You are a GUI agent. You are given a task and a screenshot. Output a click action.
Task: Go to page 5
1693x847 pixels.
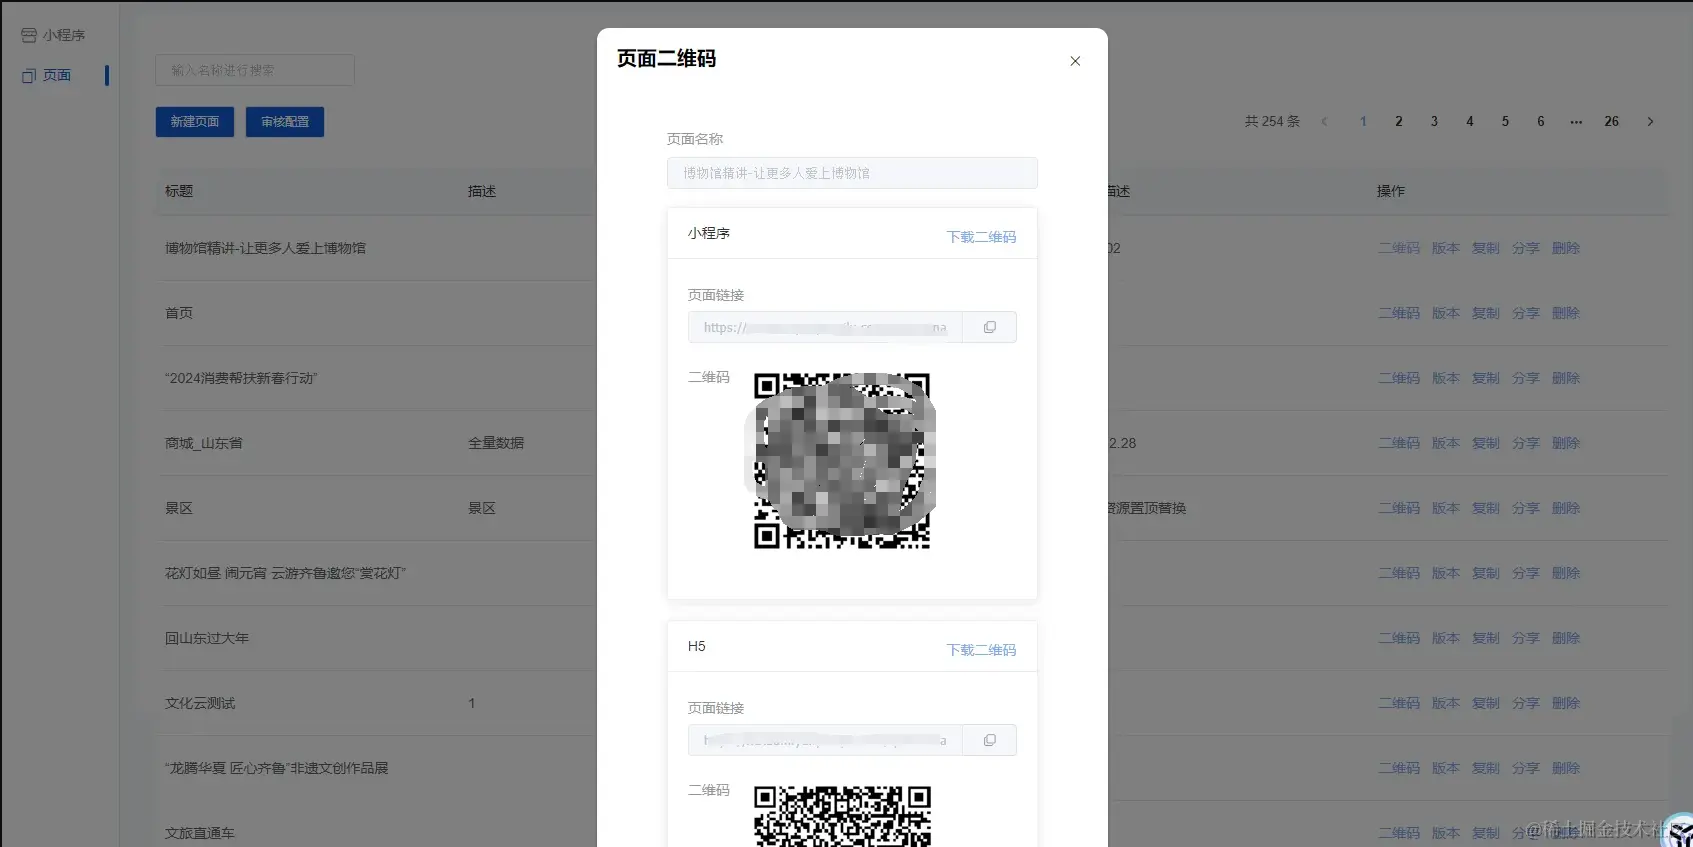click(1505, 121)
